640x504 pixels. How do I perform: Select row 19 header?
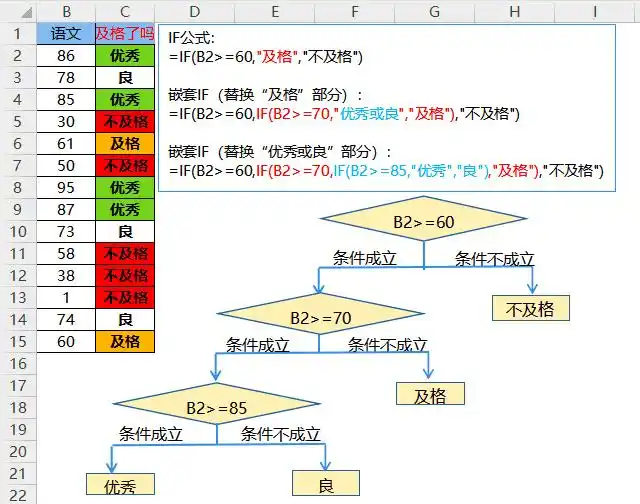tap(18, 430)
